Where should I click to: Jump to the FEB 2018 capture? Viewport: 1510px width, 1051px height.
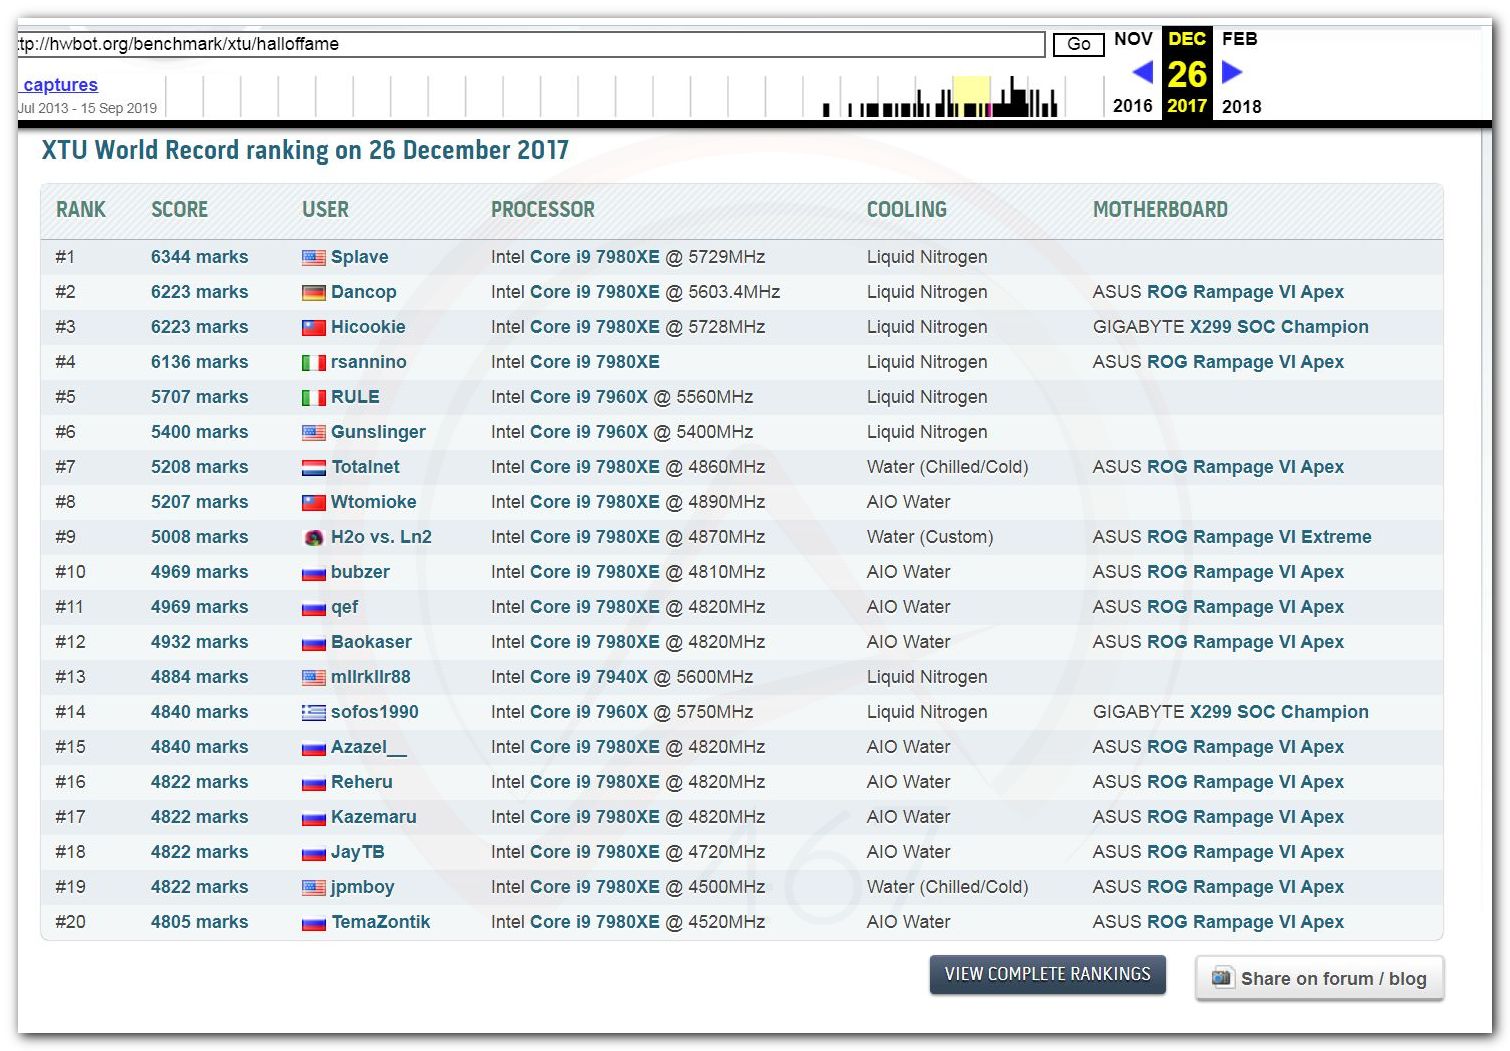[x=1240, y=39]
